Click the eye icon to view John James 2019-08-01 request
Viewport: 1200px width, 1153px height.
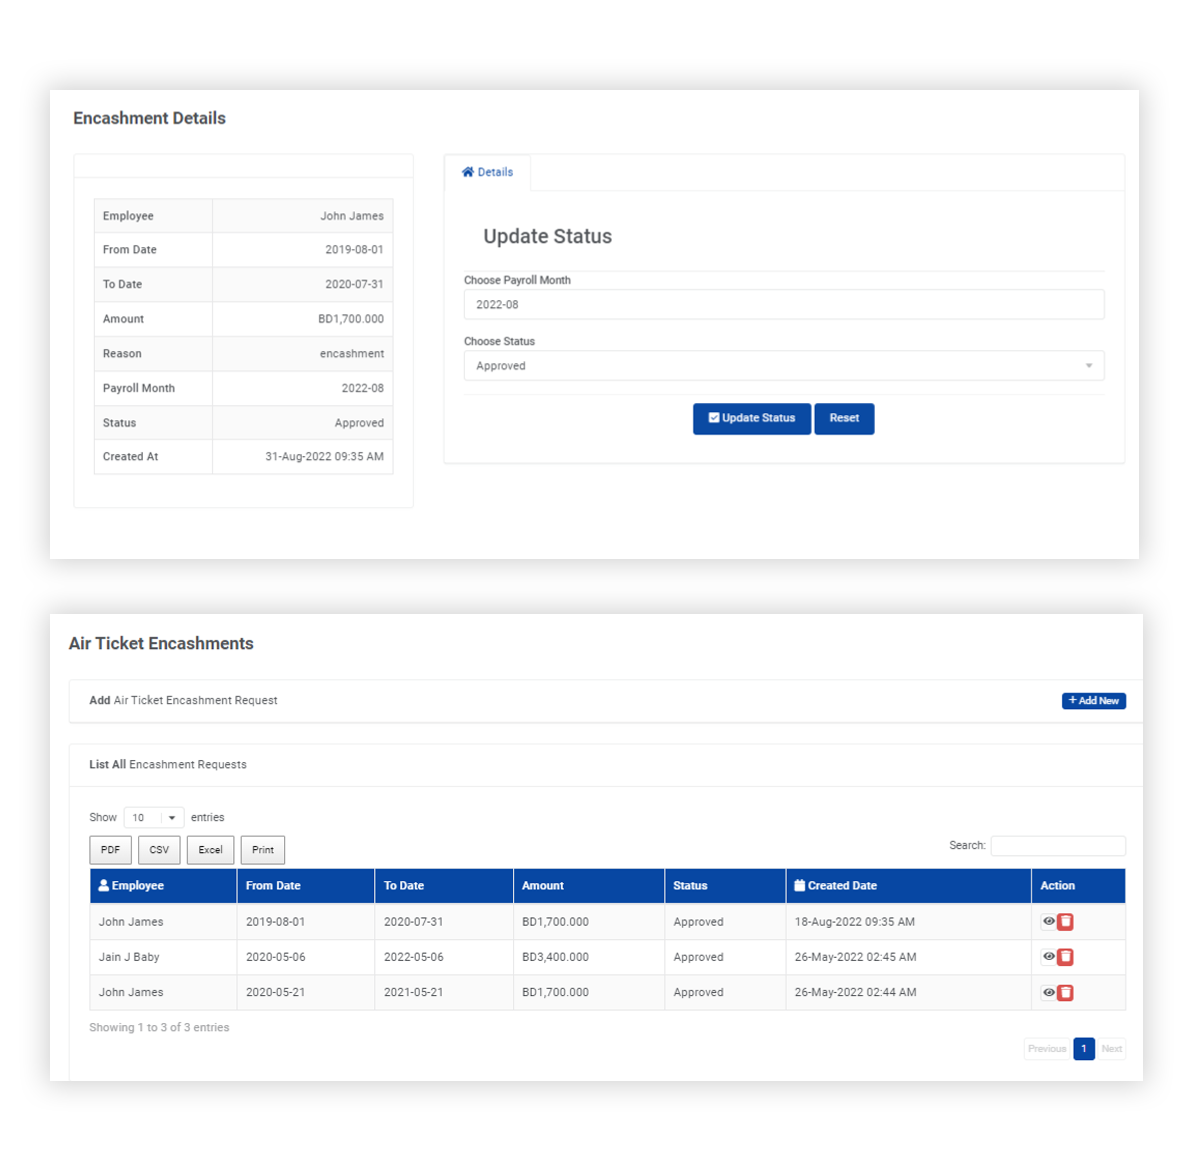coord(1048,921)
